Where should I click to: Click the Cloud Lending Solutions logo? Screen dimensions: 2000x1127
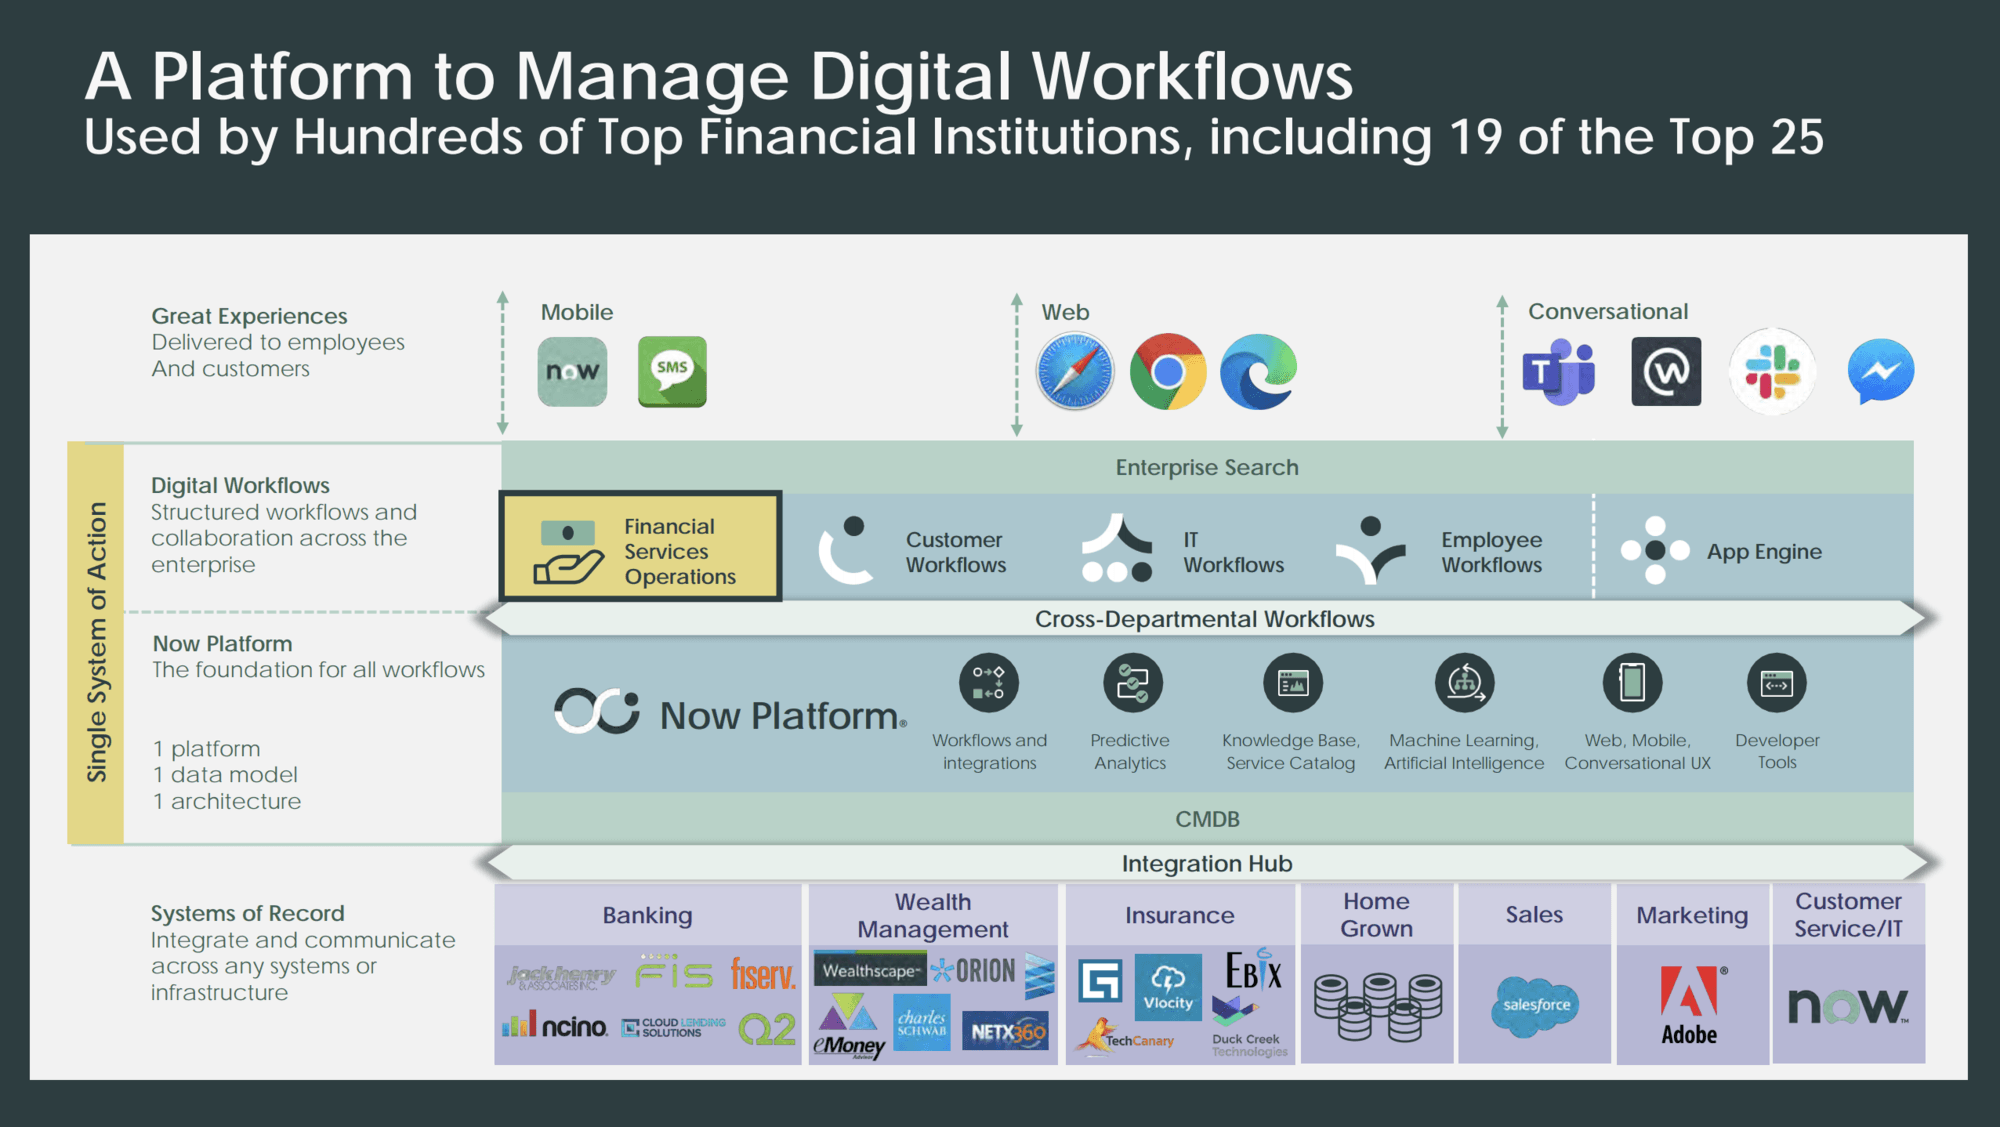(674, 1027)
